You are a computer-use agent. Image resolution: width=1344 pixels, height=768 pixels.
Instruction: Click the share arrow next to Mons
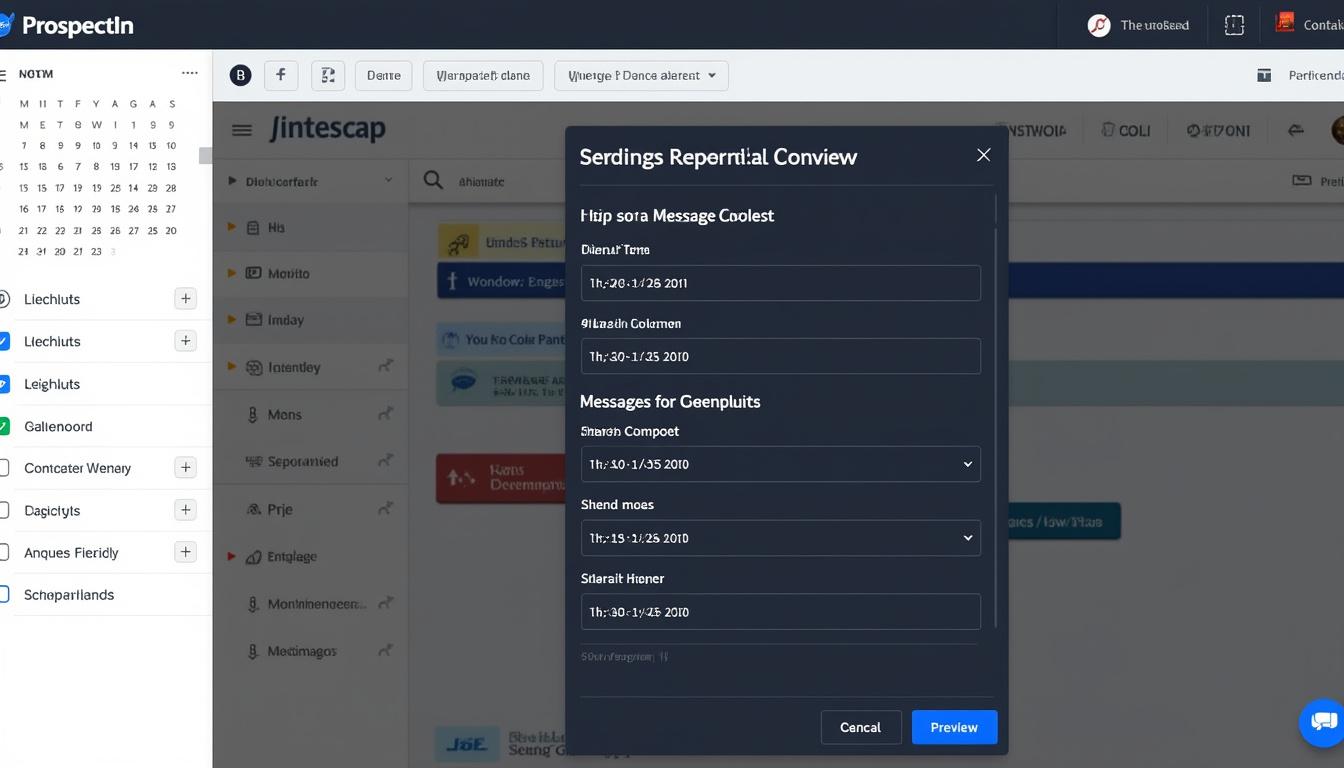point(385,414)
